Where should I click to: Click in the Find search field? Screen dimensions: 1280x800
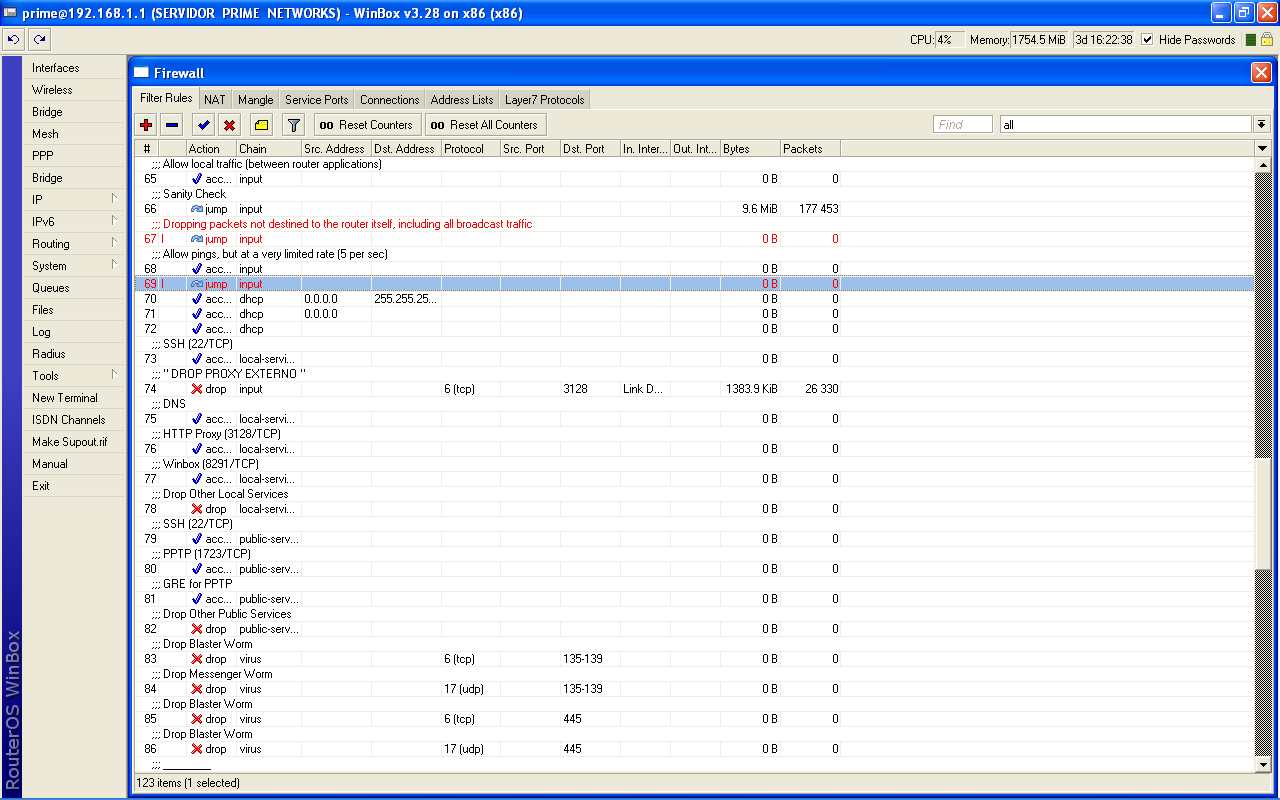[x=962, y=125]
